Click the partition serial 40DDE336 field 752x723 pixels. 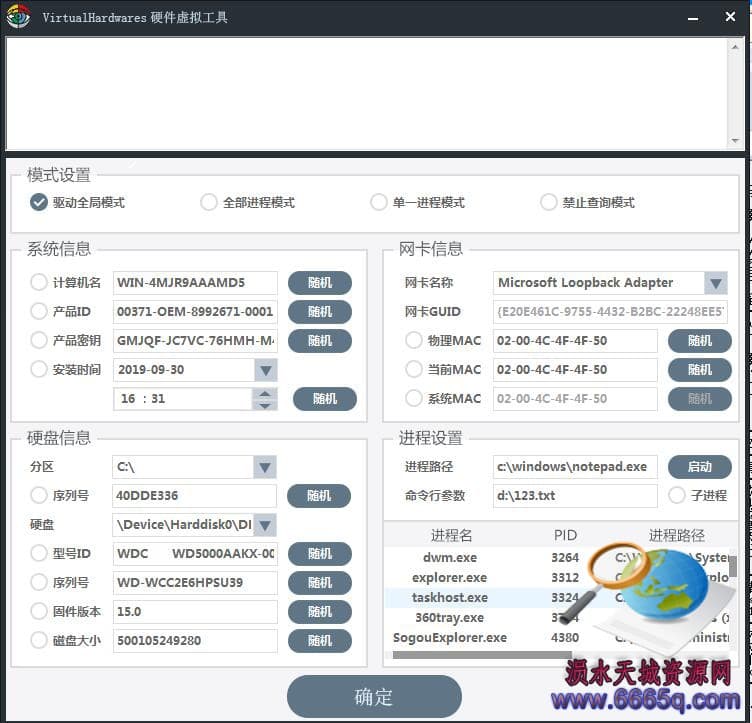click(194, 496)
